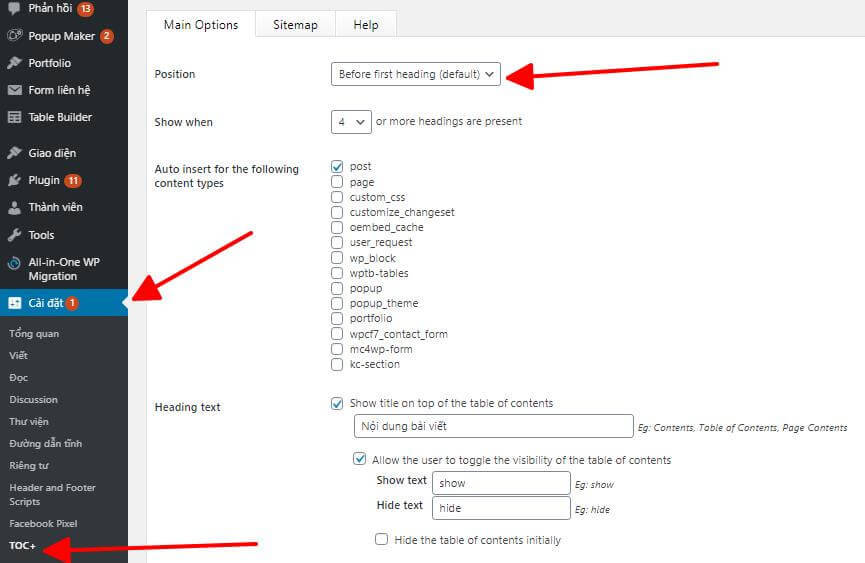Click the 13 pending comments badge
Image resolution: width=865 pixels, height=563 pixels.
85,8
